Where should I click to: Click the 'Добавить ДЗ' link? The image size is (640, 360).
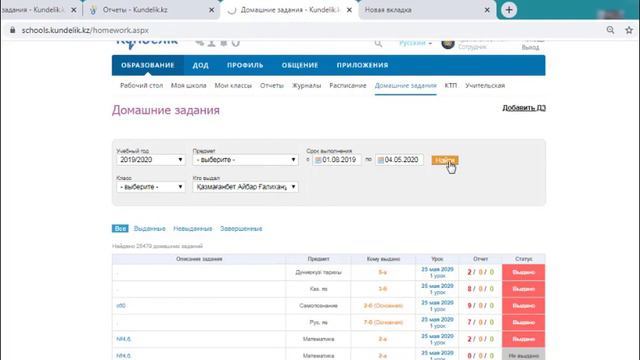pyautogui.click(x=524, y=107)
